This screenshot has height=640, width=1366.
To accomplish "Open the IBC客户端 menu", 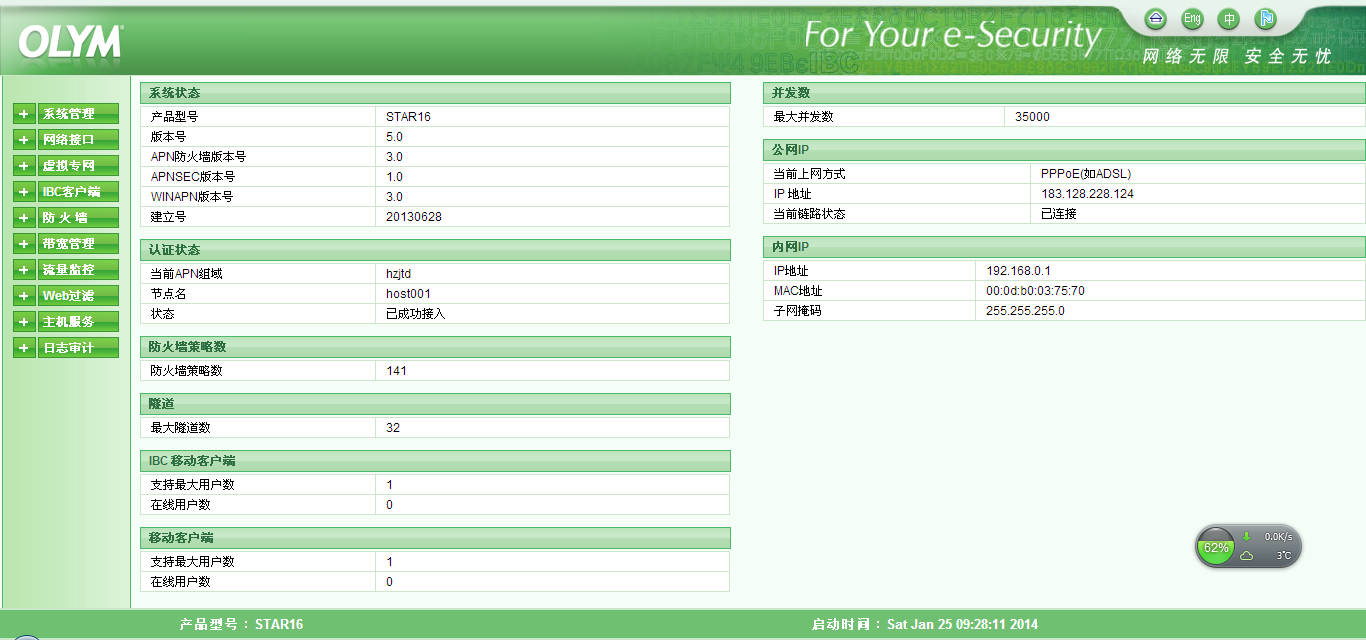I will [x=78, y=192].
